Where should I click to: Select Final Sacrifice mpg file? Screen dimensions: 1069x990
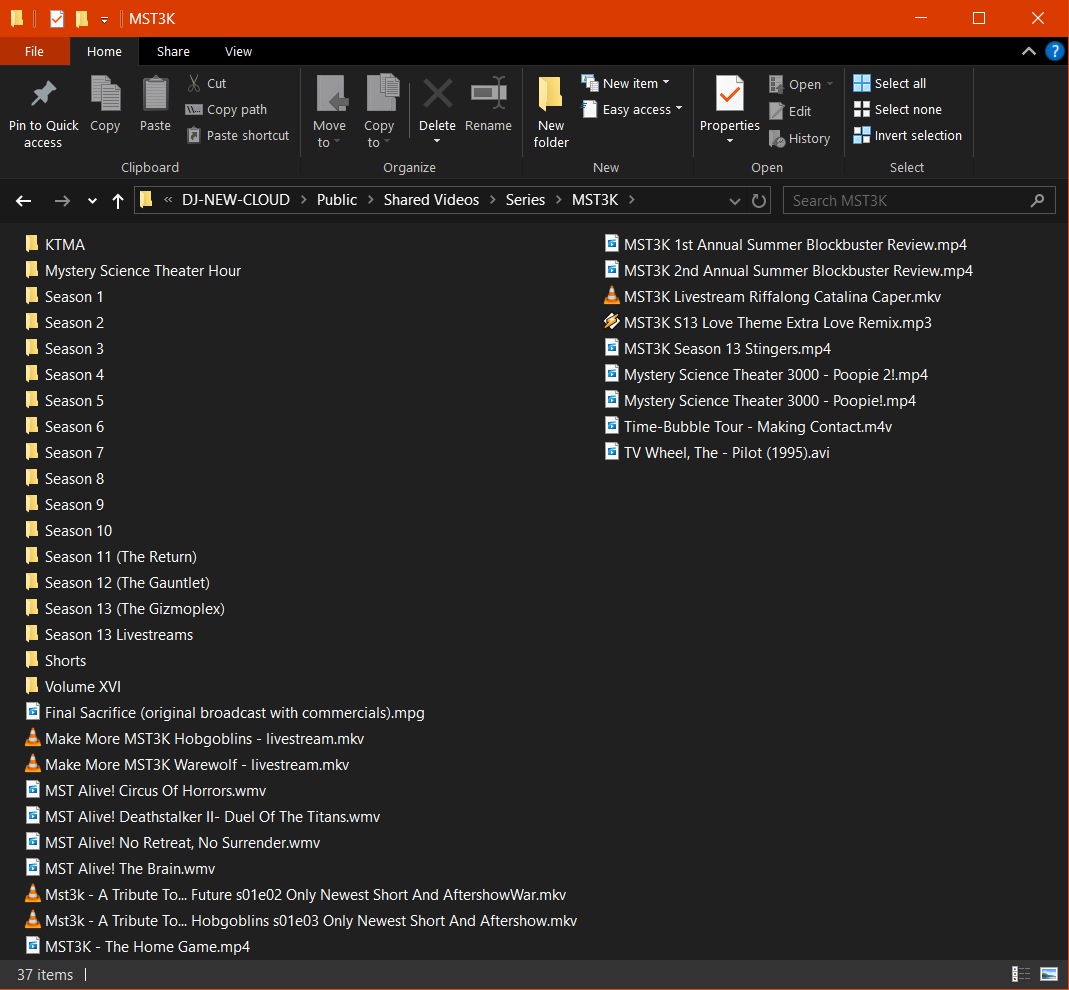tap(225, 712)
